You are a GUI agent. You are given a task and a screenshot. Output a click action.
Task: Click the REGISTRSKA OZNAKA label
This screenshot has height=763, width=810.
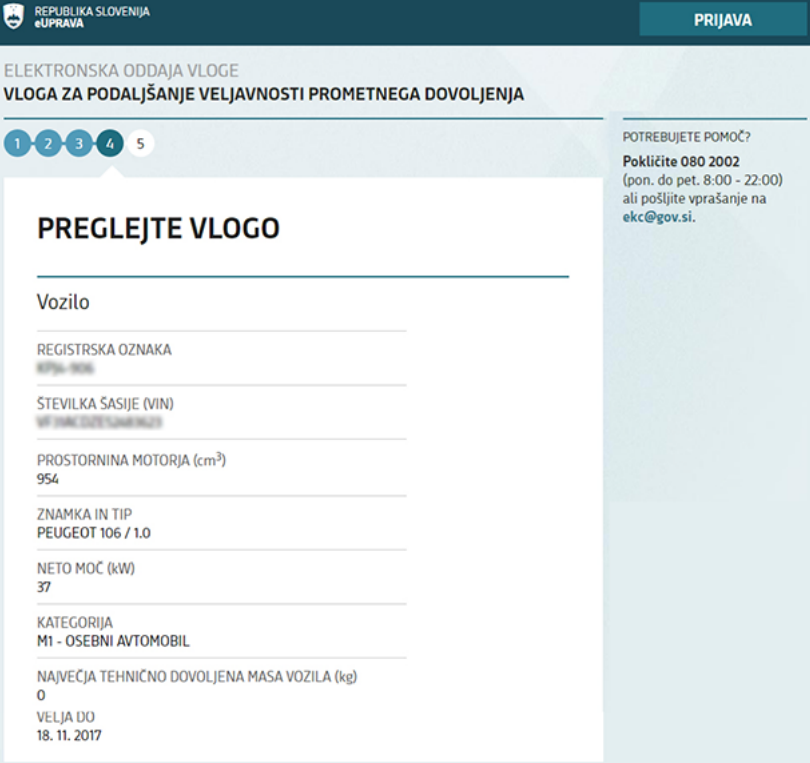[x=104, y=350]
